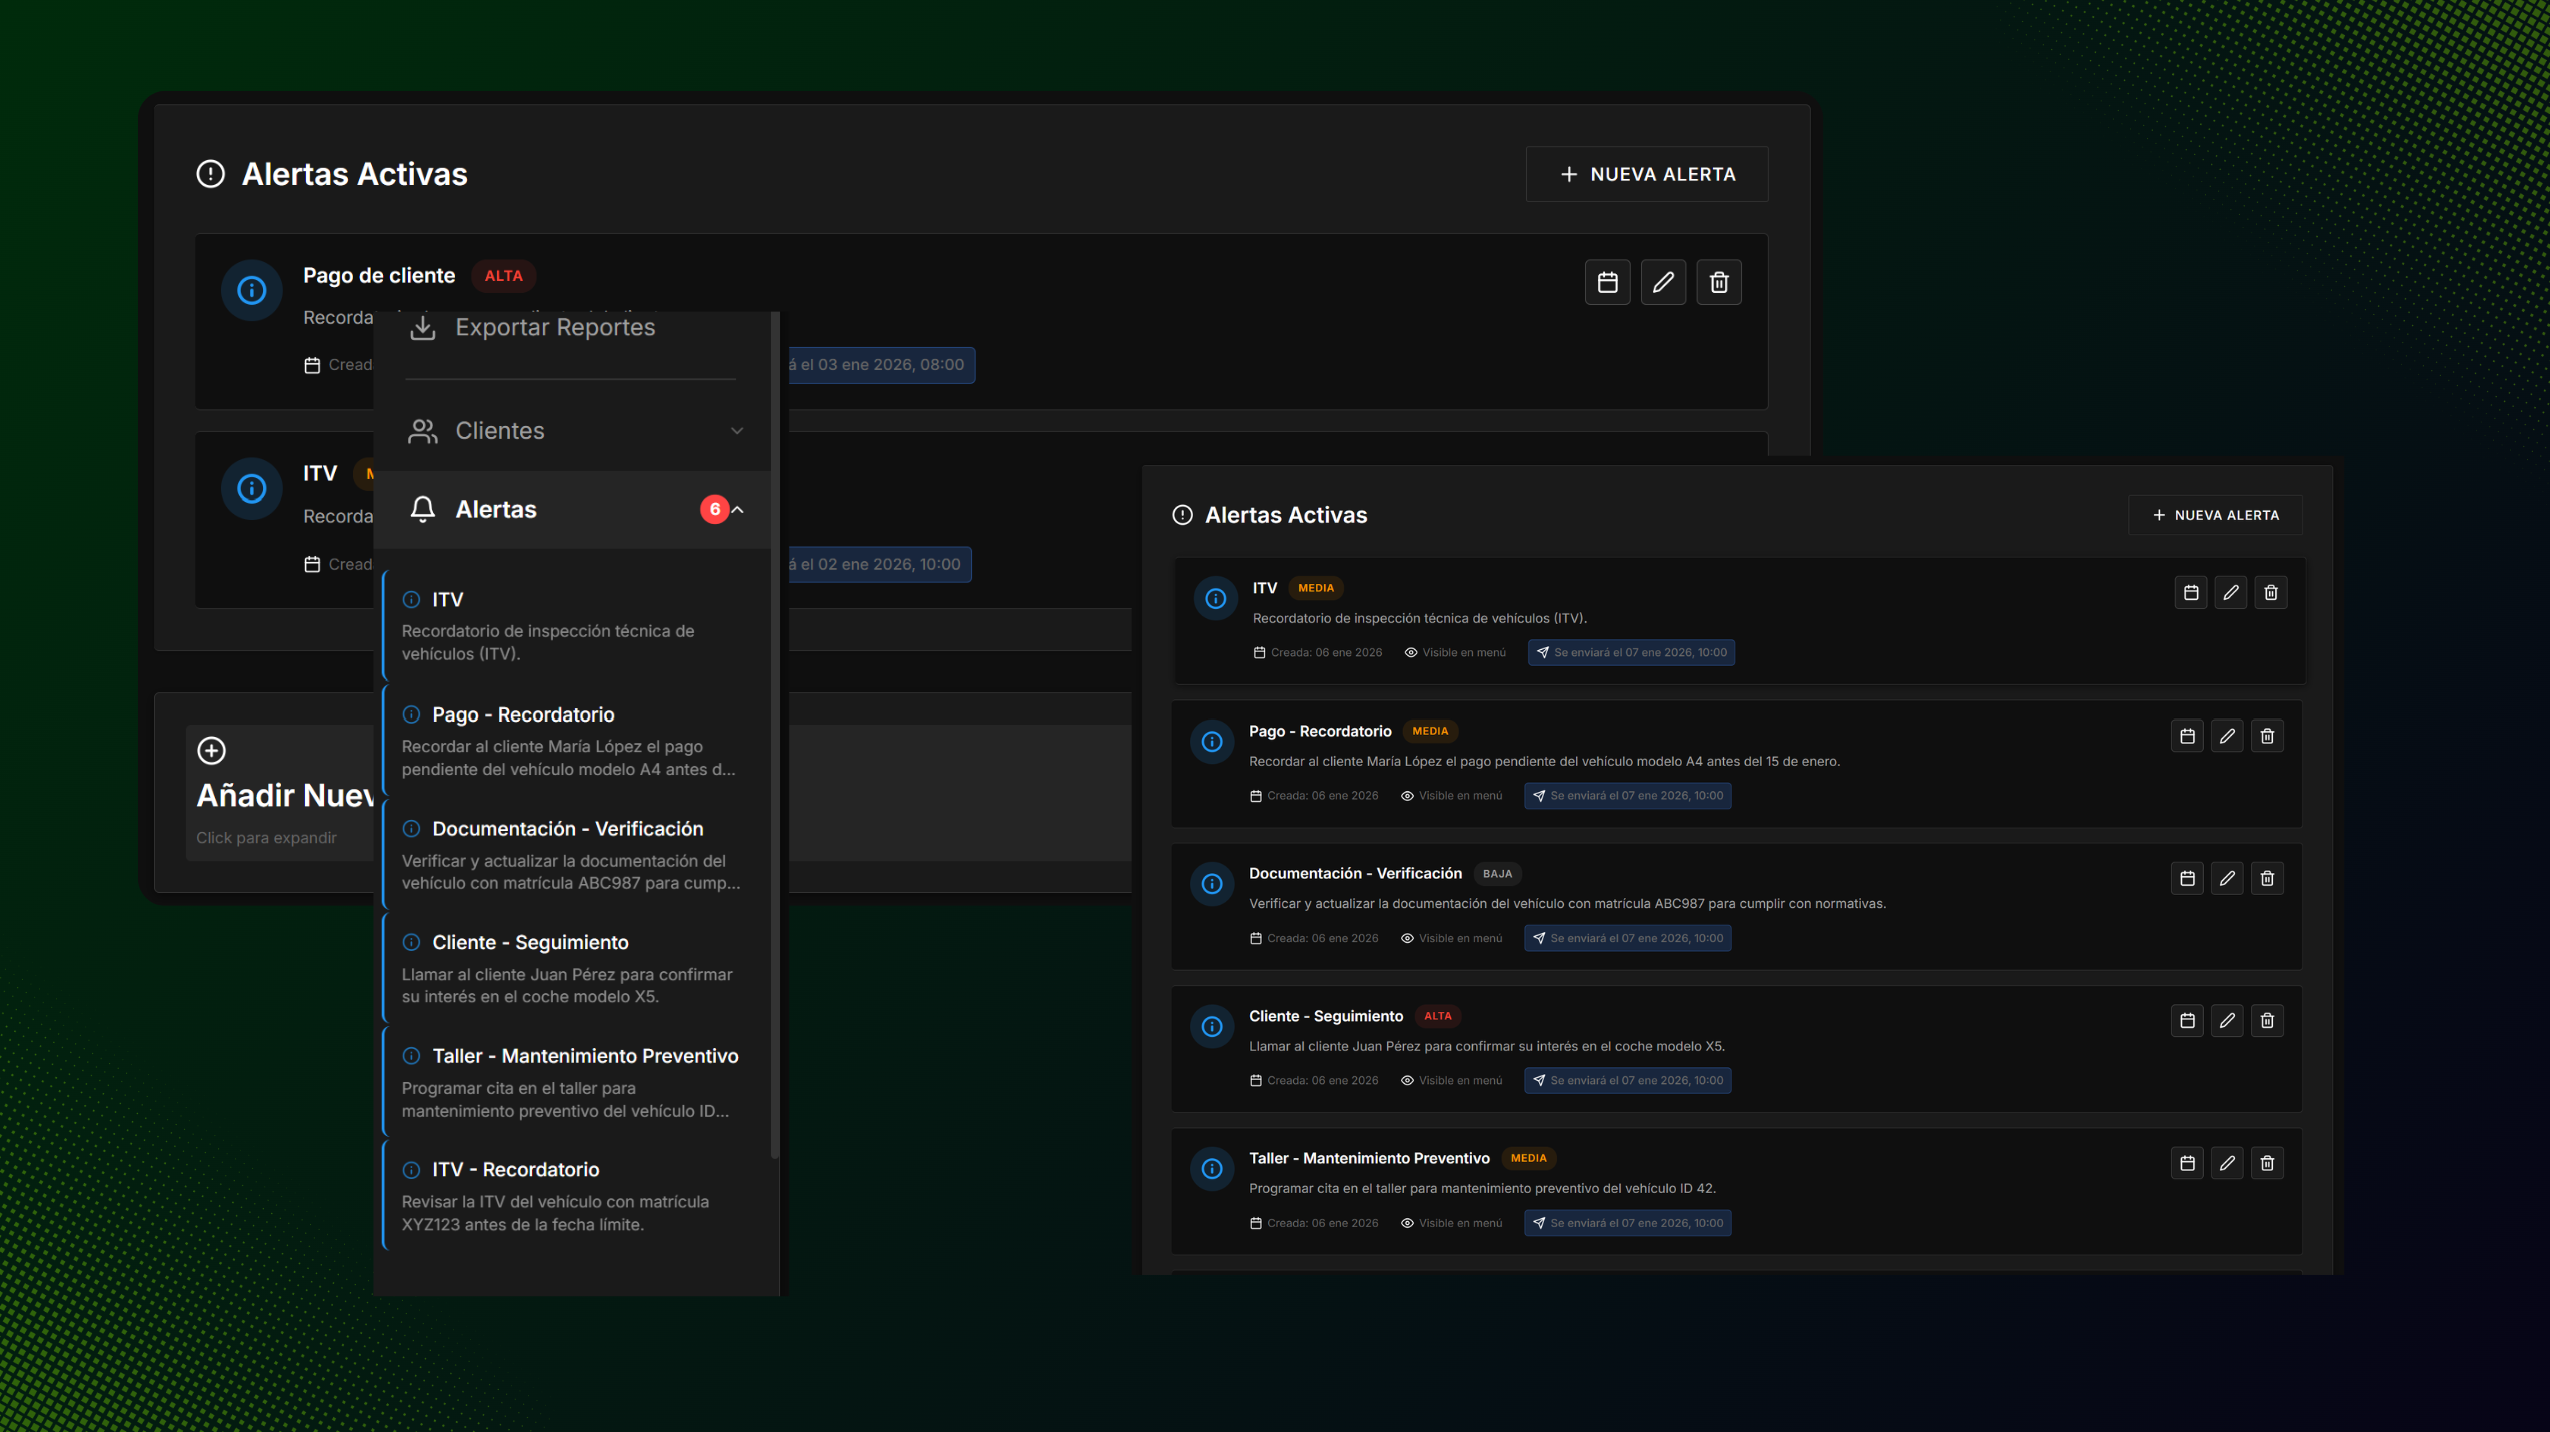Image resolution: width=2550 pixels, height=1432 pixels.
Task: Click the trash icon on the ITV MEDIA alert
Action: coord(2270,593)
